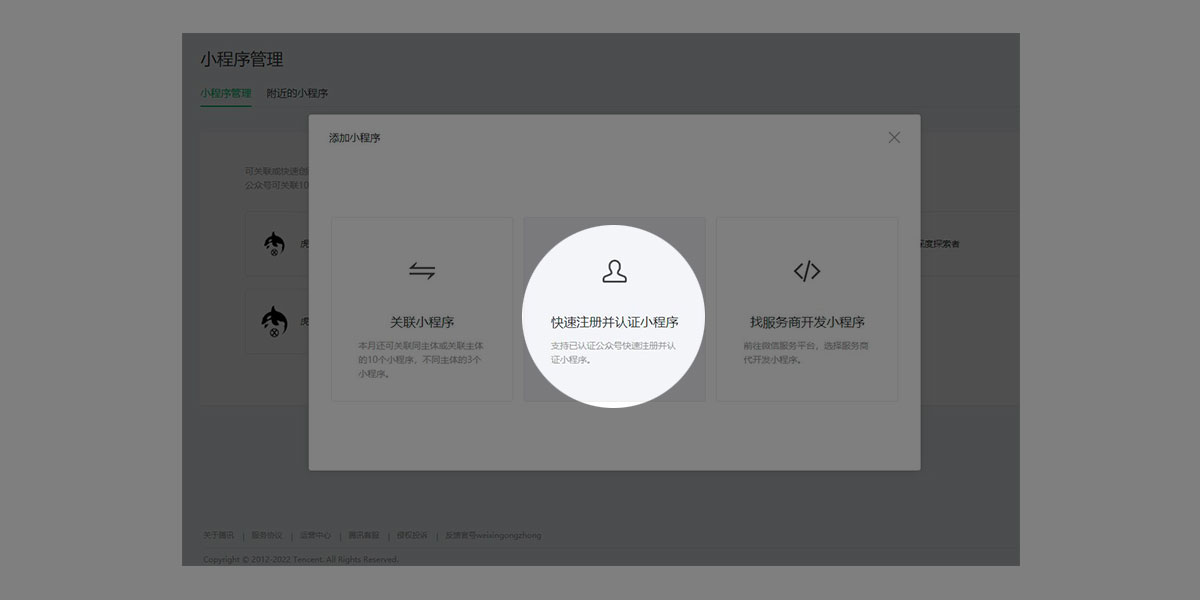
Task: Open the 腾讯客服 footer link
Action: pyautogui.click(x=363, y=535)
